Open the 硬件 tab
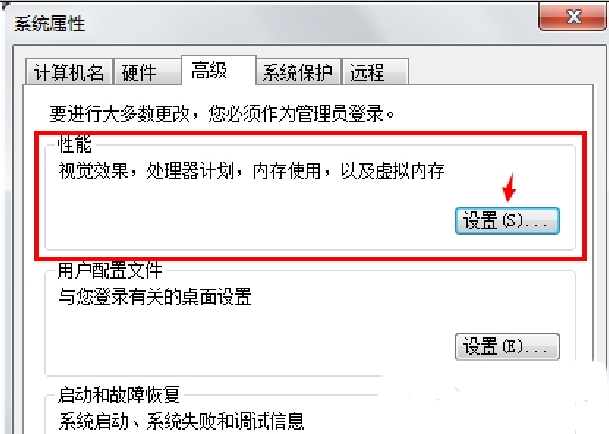 (147, 72)
